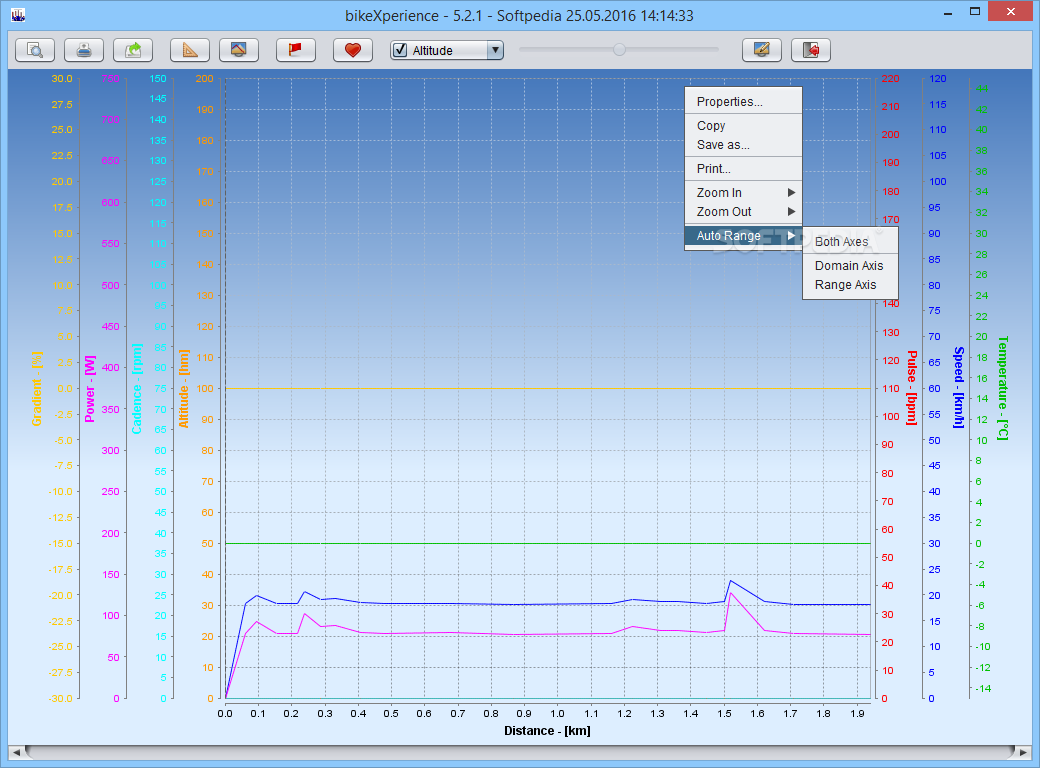Screen dimensions: 1040x768
Task: Click the 1.0 tick on distance axis
Action: pyautogui.click(x=558, y=714)
